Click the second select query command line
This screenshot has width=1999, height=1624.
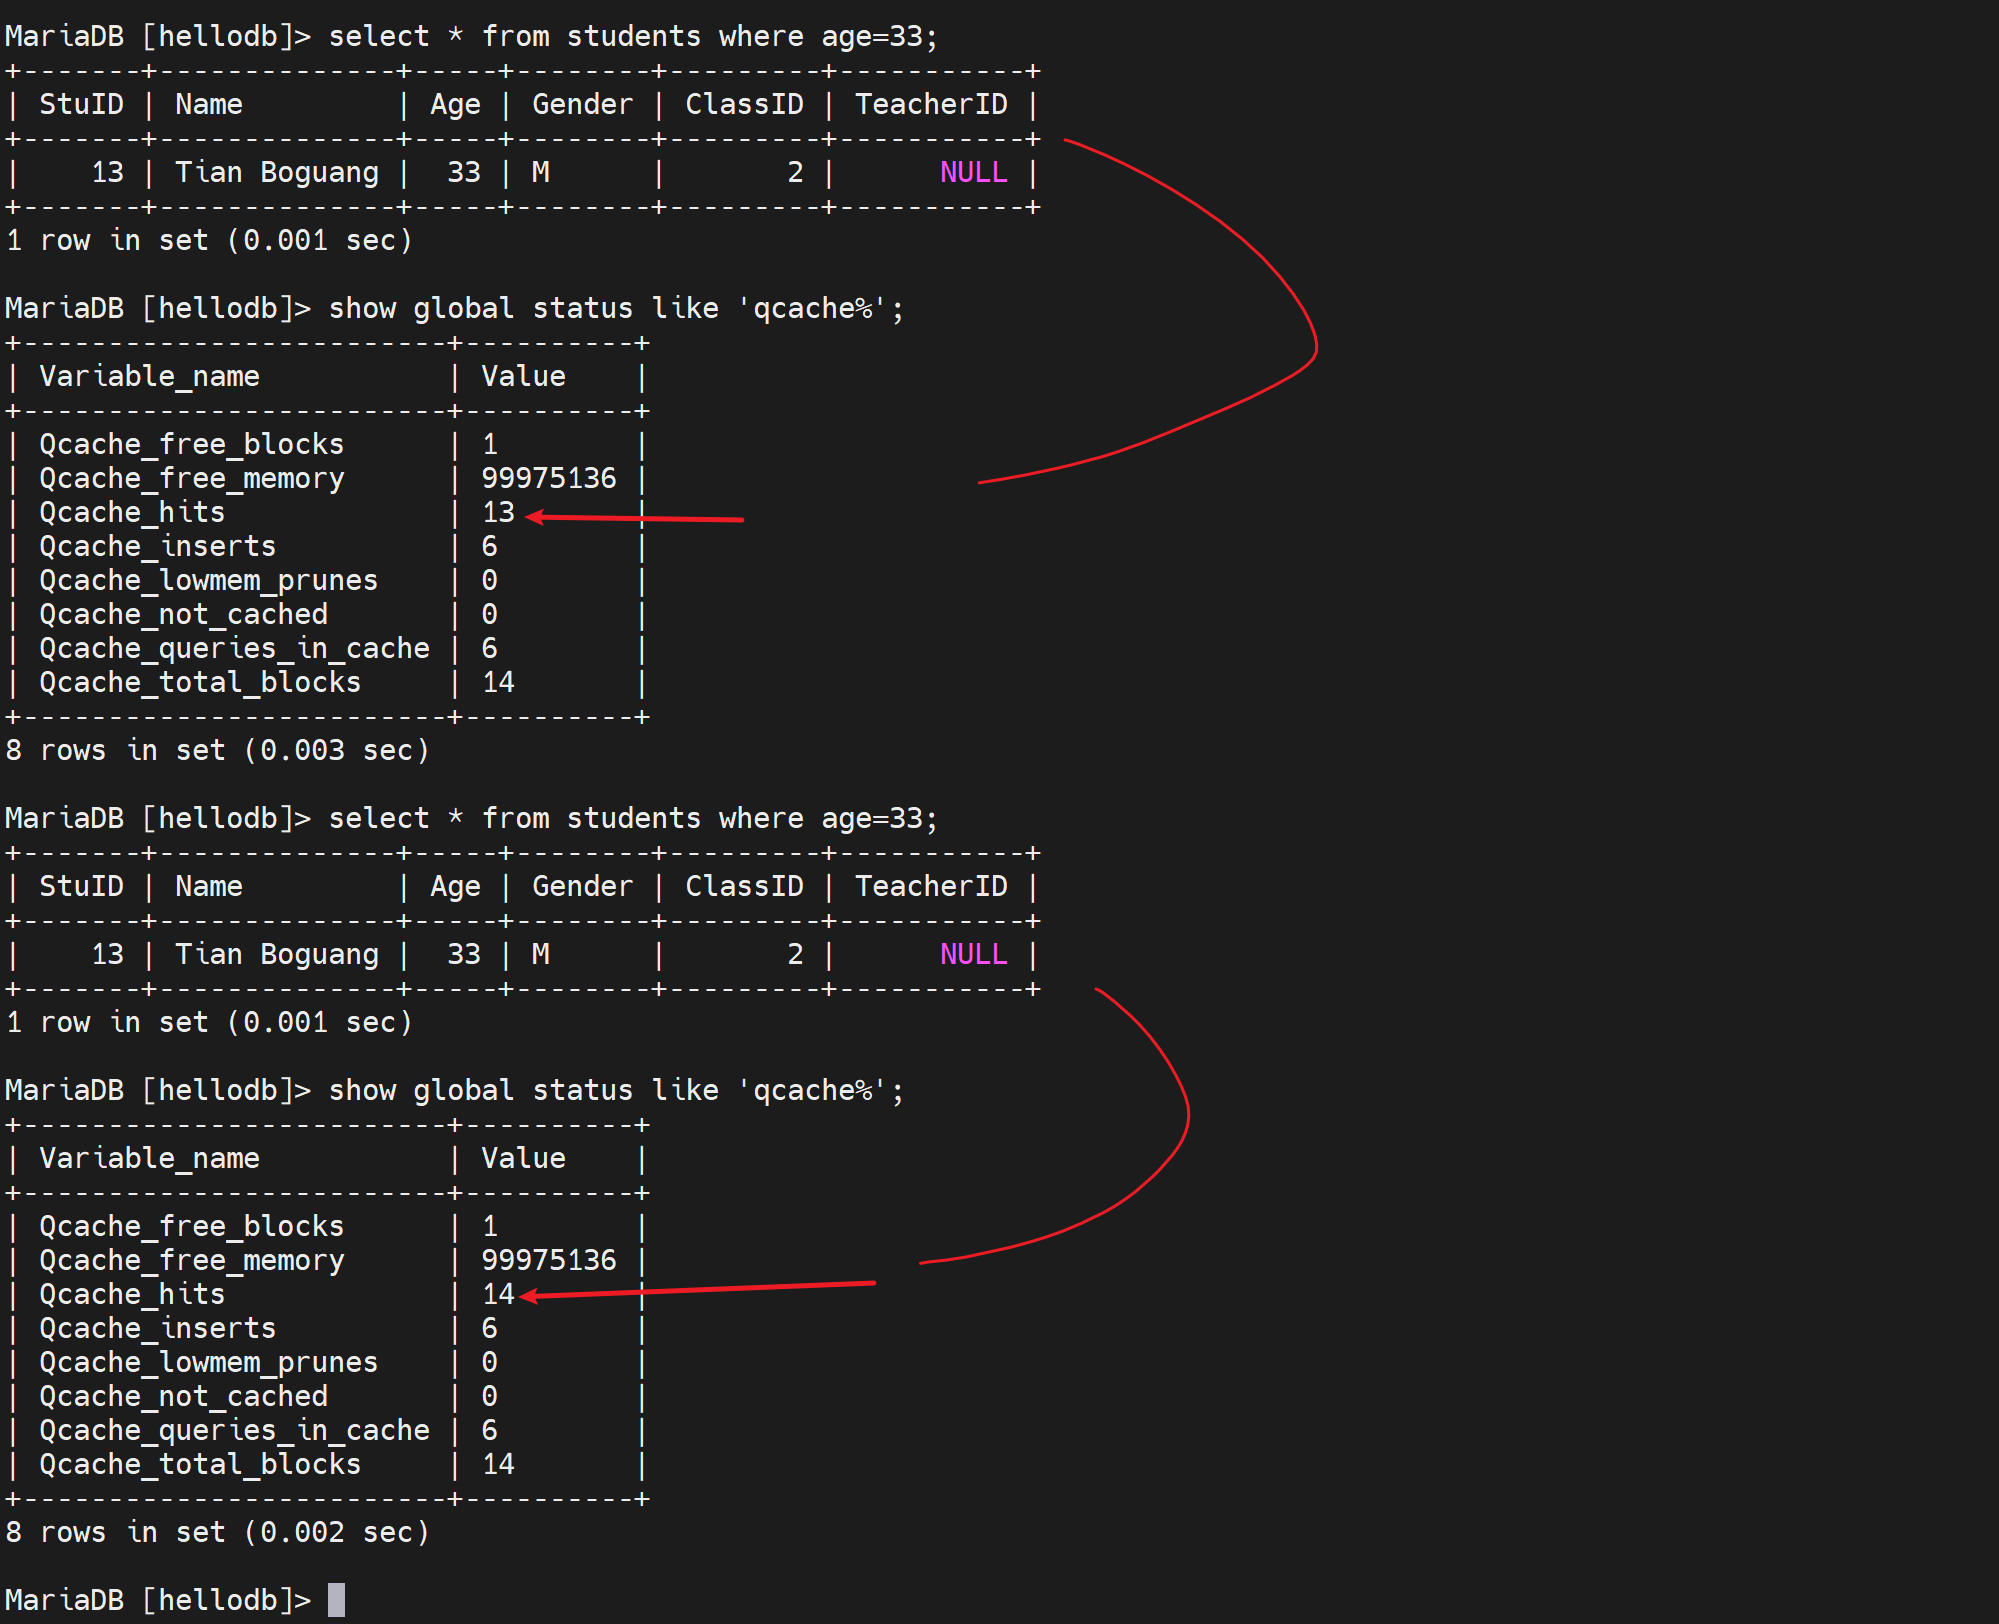click(632, 818)
